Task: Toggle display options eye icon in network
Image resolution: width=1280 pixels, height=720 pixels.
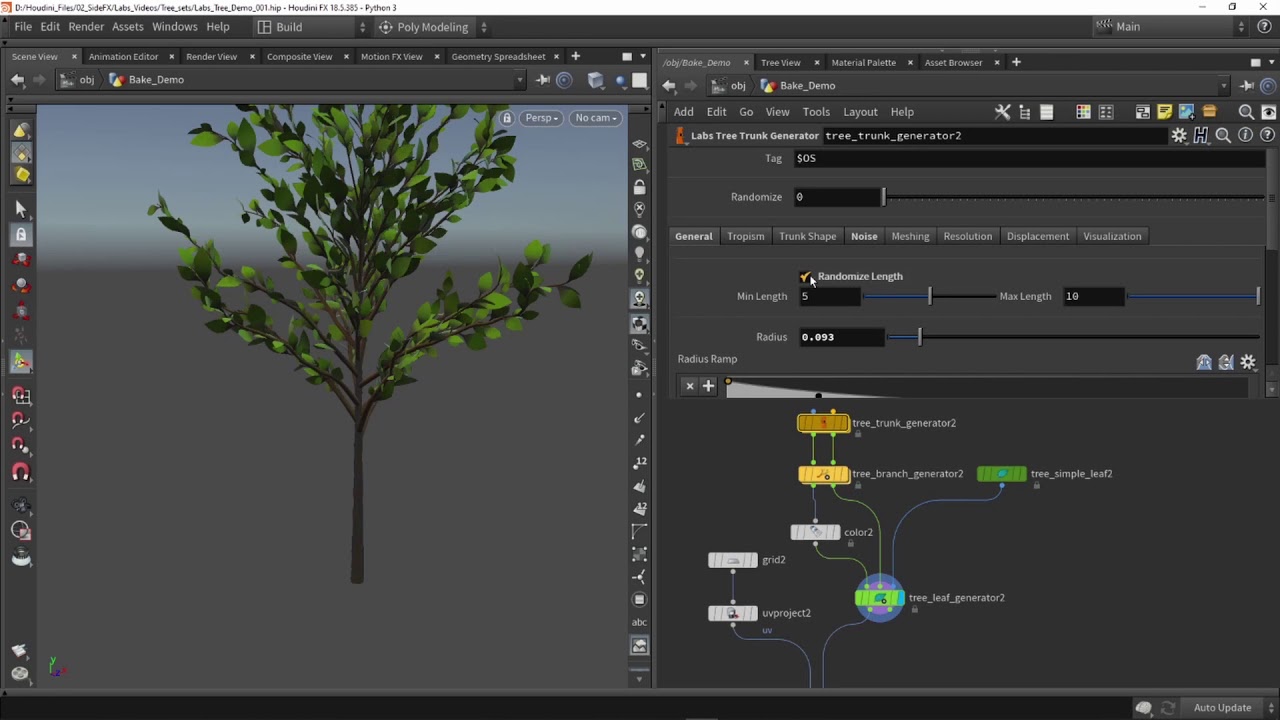Action: click(1268, 112)
